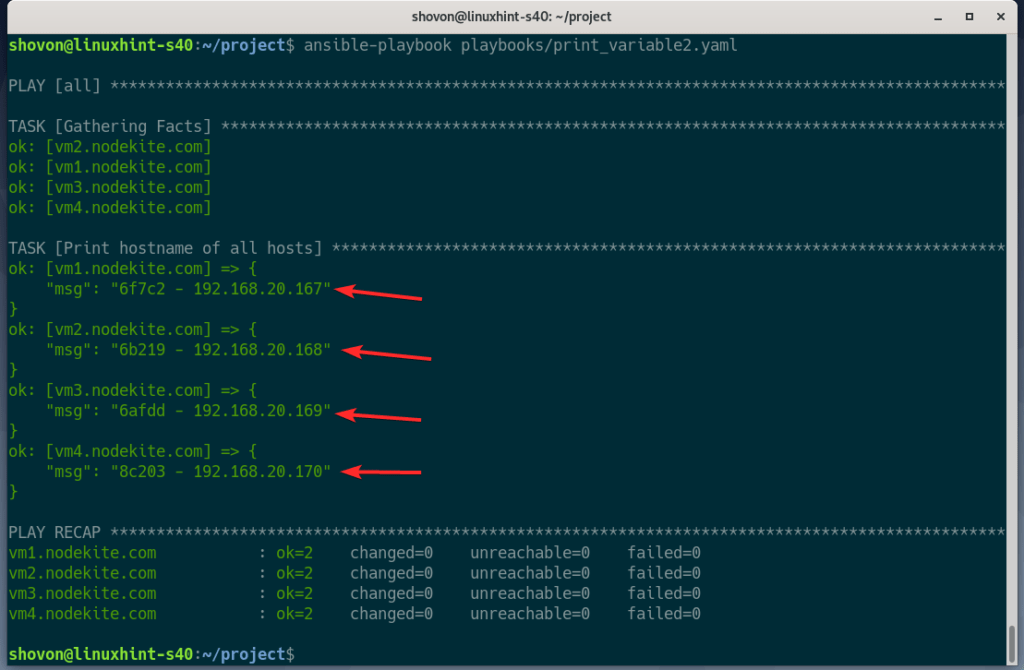The image size is (1024, 670).
Task: Click msg '8c203 - 192.168.20.170'
Action: tap(221, 471)
